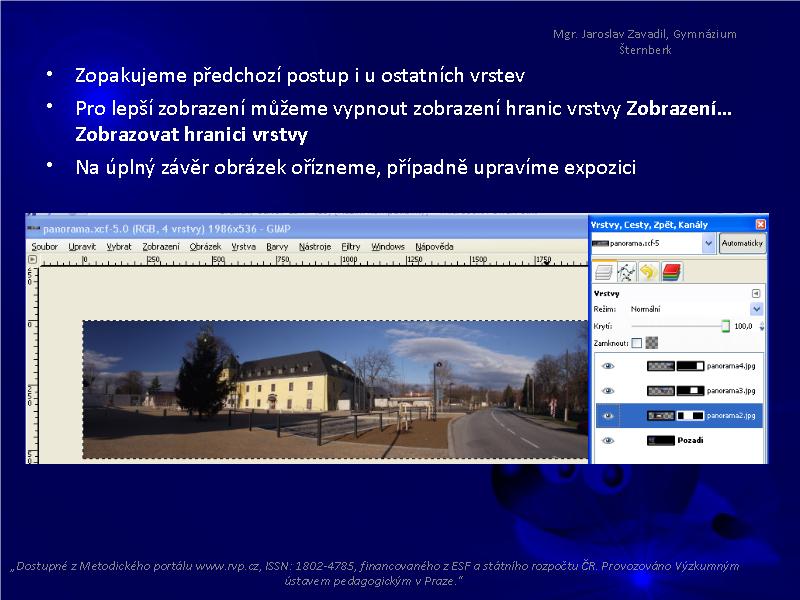Open the Zobrazení menu
The width and height of the screenshot is (800, 600).
tap(161, 246)
